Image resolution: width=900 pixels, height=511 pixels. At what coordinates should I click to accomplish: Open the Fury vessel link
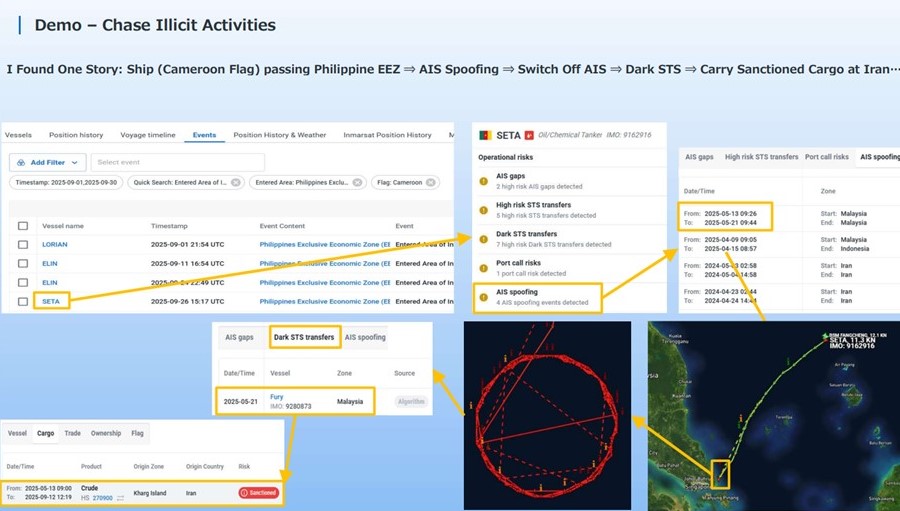277,397
